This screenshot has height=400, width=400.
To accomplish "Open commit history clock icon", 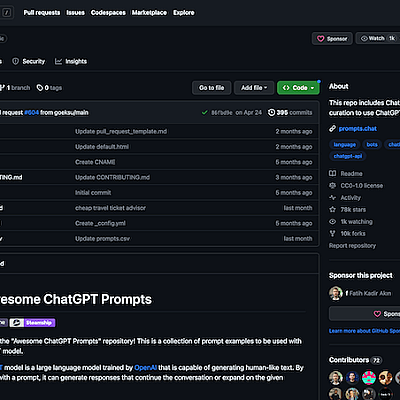I will click(x=272, y=113).
